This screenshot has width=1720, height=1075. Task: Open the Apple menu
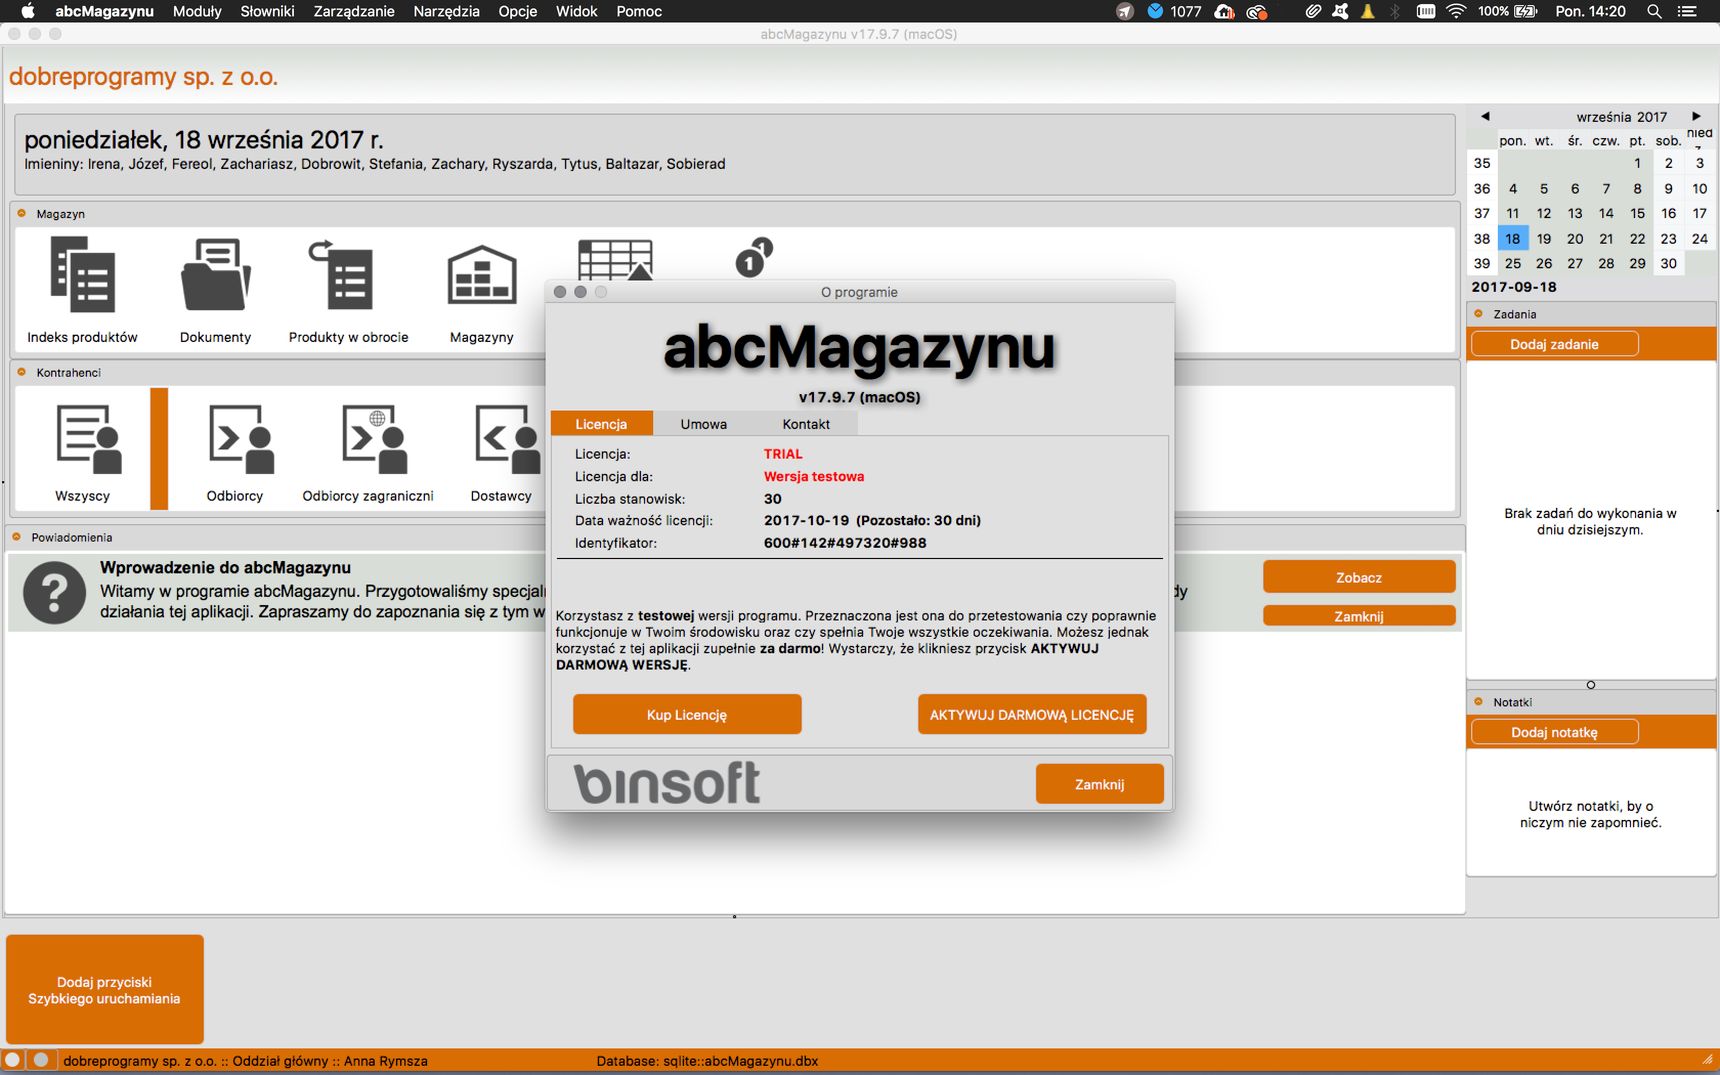click(x=28, y=11)
